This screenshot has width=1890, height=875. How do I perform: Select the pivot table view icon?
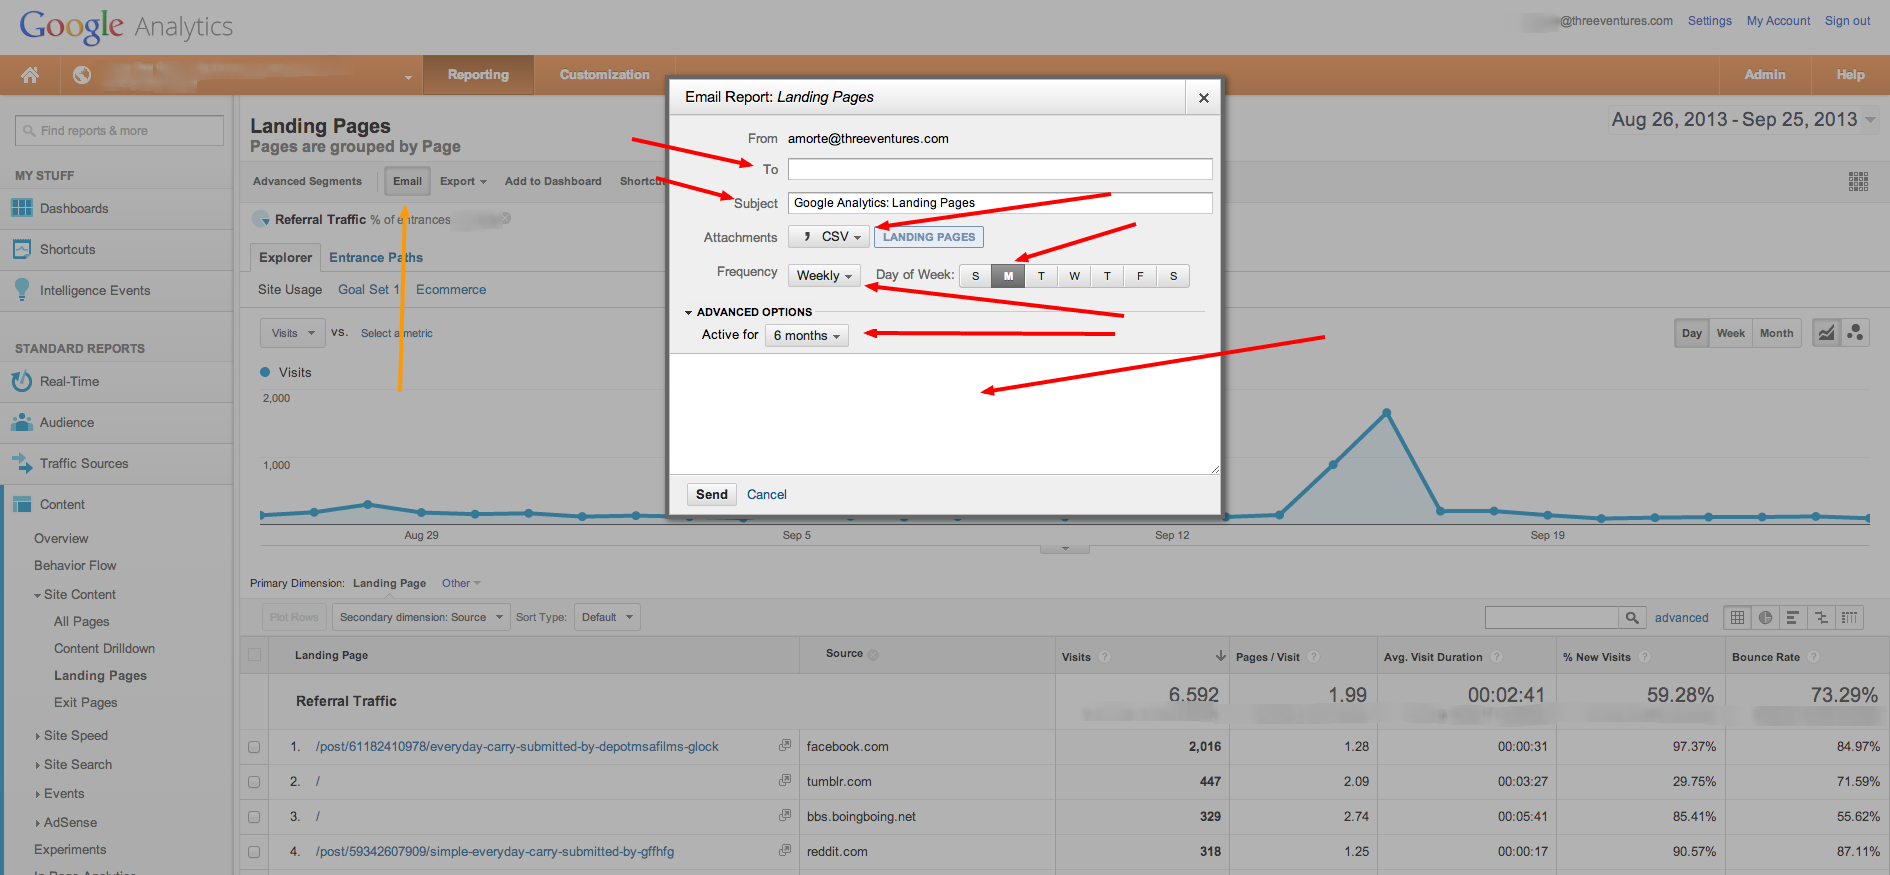(x=1849, y=618)
